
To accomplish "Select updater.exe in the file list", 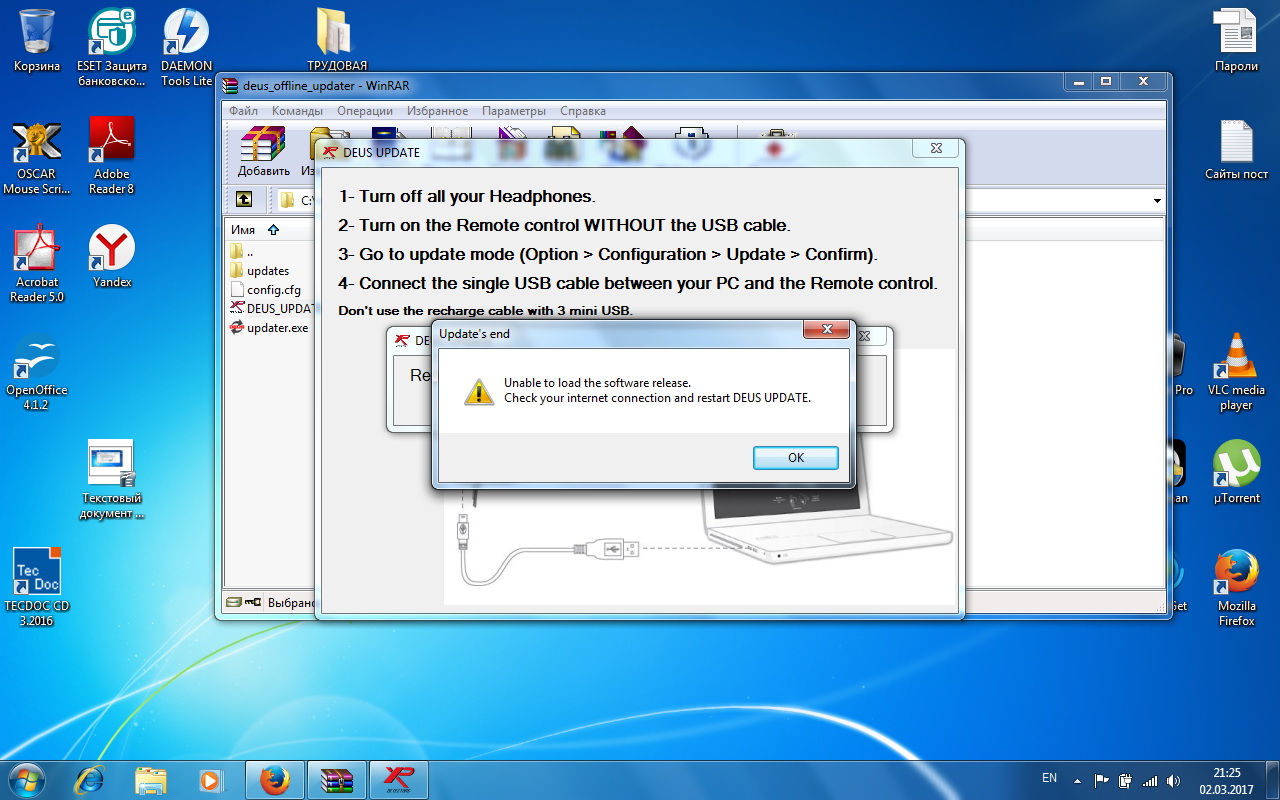I will [277, 327].
